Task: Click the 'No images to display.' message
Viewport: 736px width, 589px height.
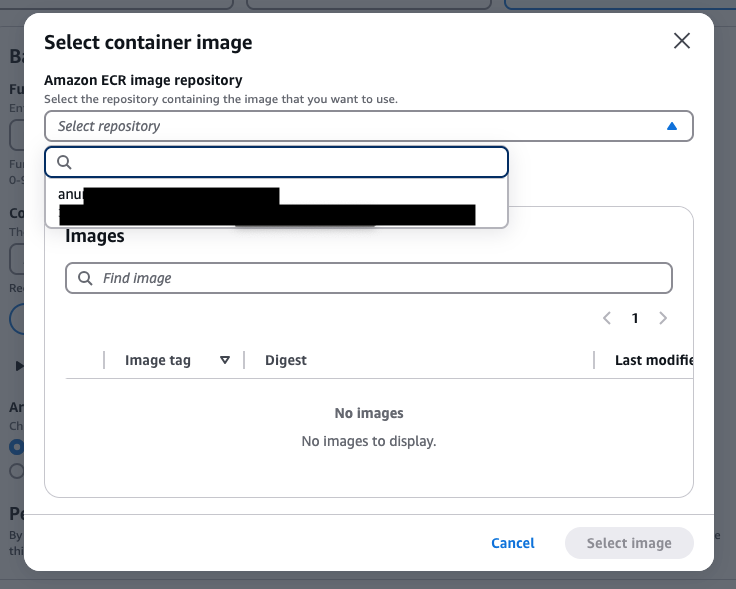Action: coord(368,441)
